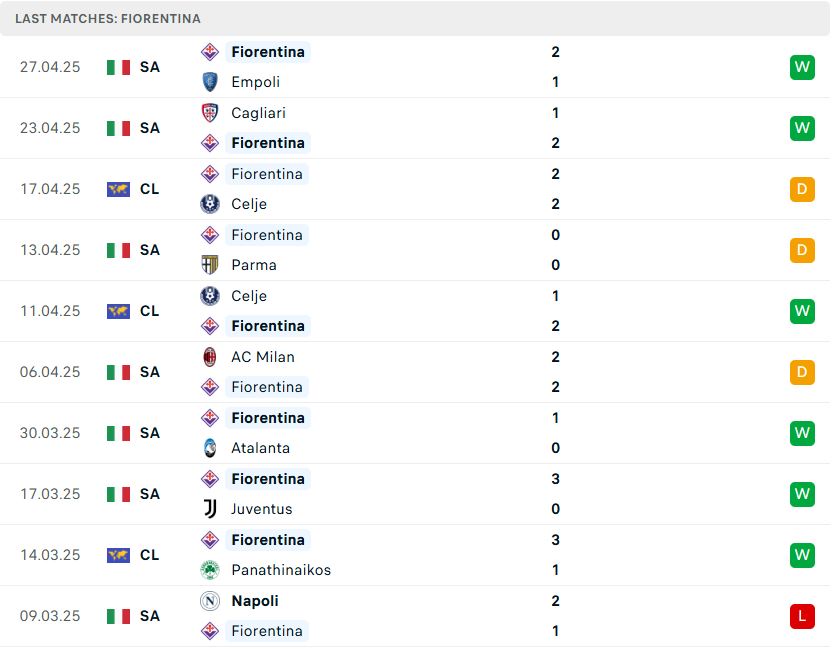Click the Italian flag on 27.04.25
Image resolution: width=833 pixels, height=649 pixels.
pyautogui.click(x=118, y=67)
